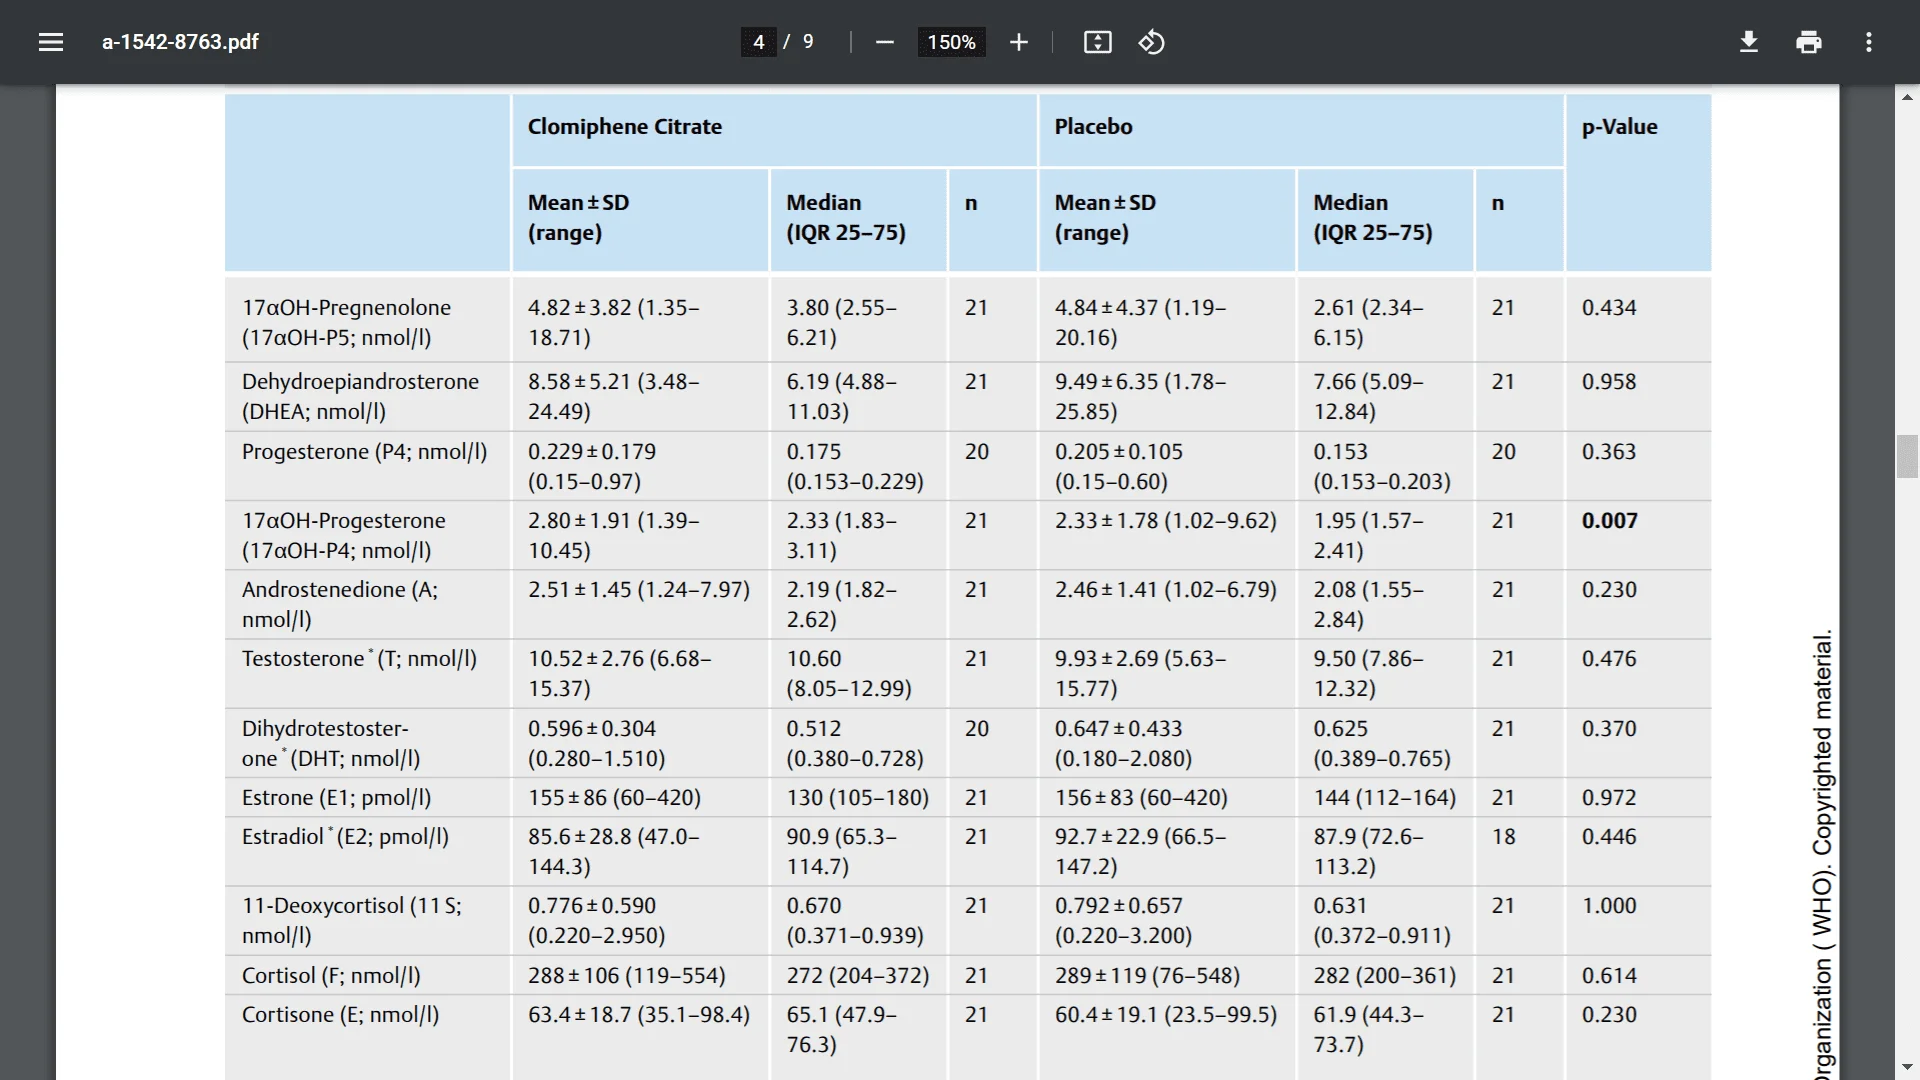Image resolution: width=1920 pixels, height=1080 pixels.
Task: Click the total page count 9
Action: (x=808, y=42)
